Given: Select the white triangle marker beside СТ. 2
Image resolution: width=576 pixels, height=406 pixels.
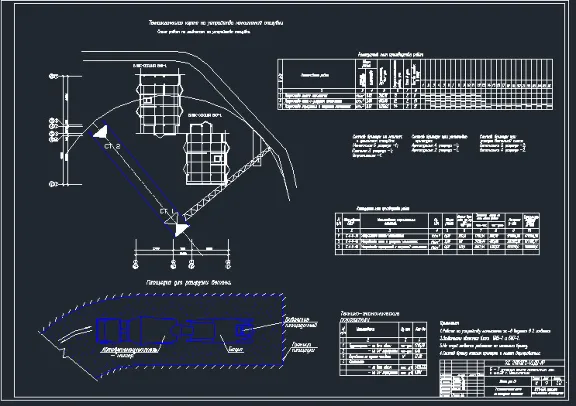Looking at the screenshot, I should pyautogui.click(x=100, y=132).
